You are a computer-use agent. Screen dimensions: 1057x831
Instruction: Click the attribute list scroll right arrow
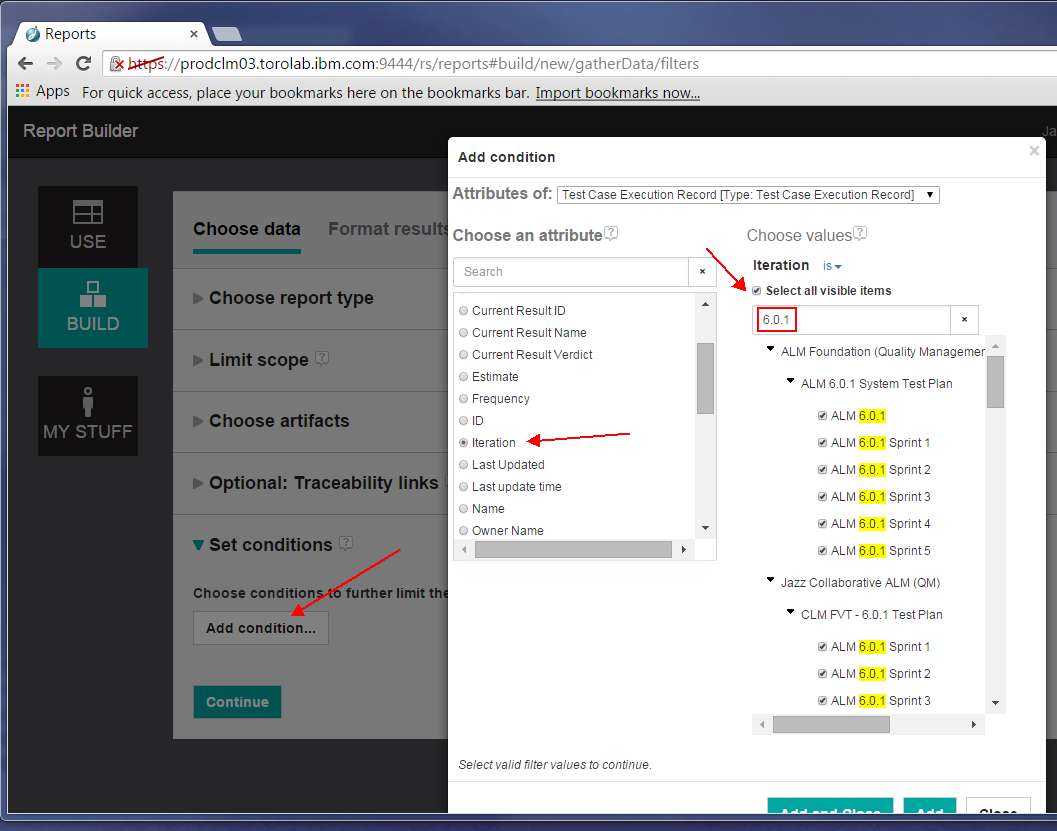[684, 549]
